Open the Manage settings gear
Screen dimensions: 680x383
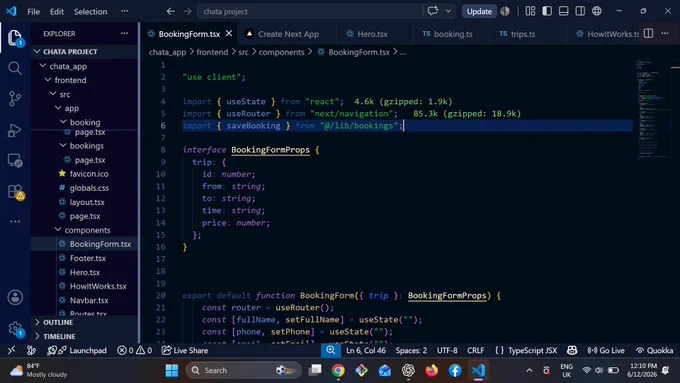coord(15,328)
